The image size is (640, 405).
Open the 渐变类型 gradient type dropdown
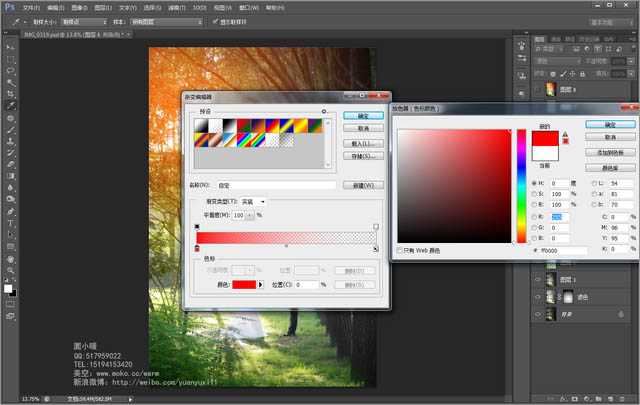(253, 201)
